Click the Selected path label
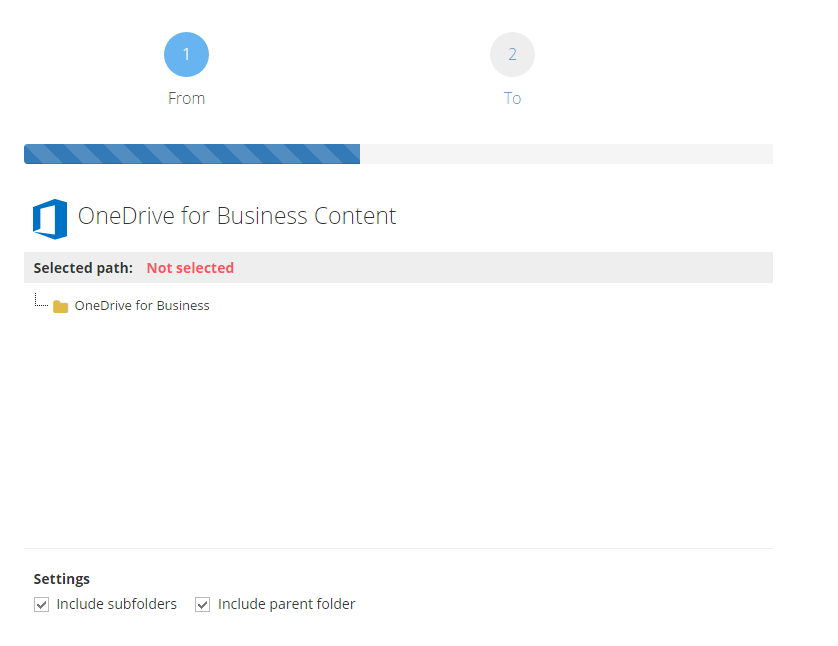 (83, 268)
